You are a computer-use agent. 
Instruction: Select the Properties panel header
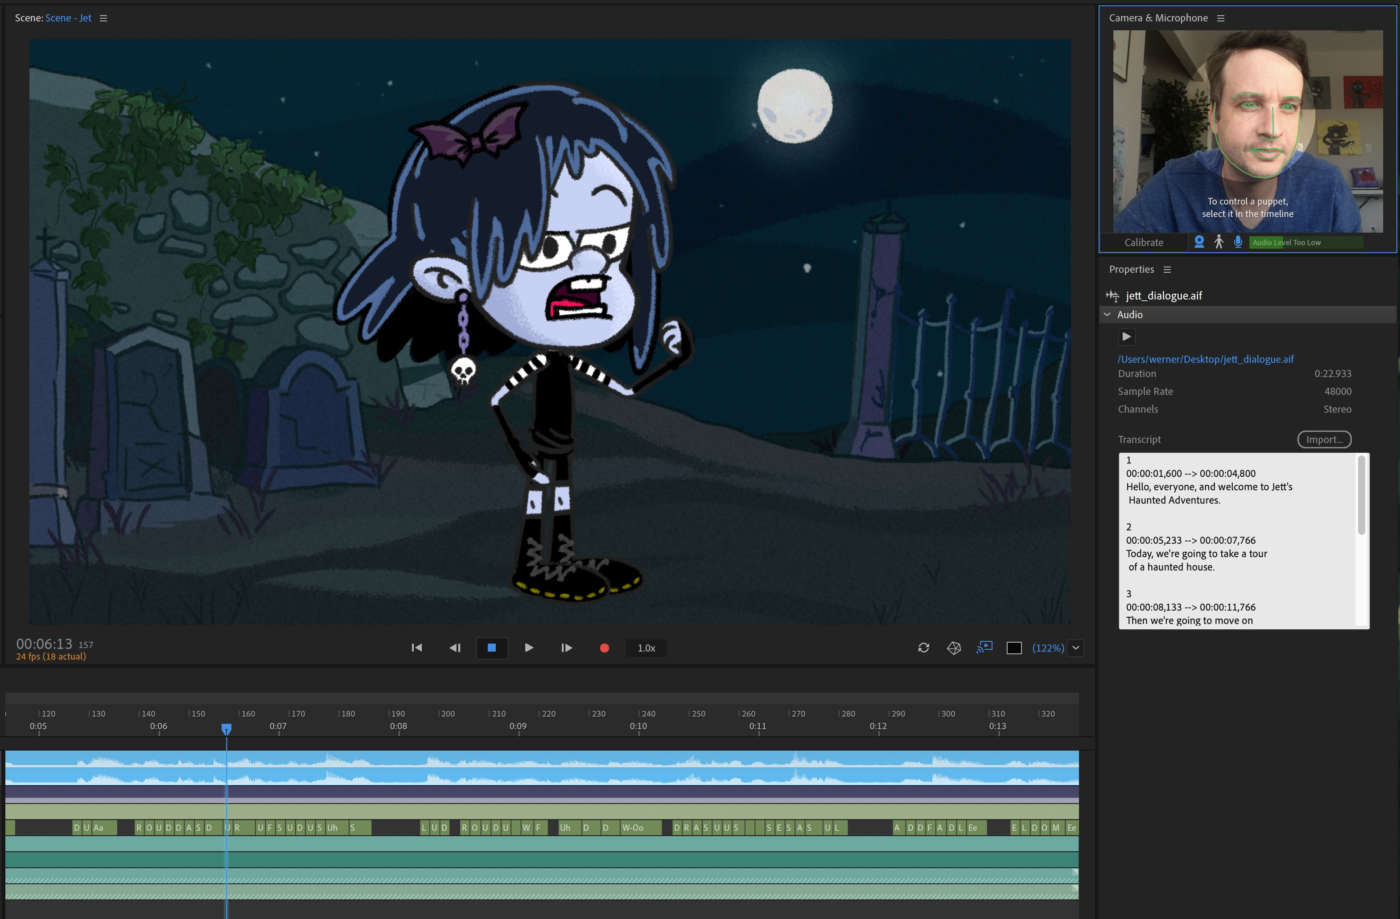click(x=1132, y=269)
